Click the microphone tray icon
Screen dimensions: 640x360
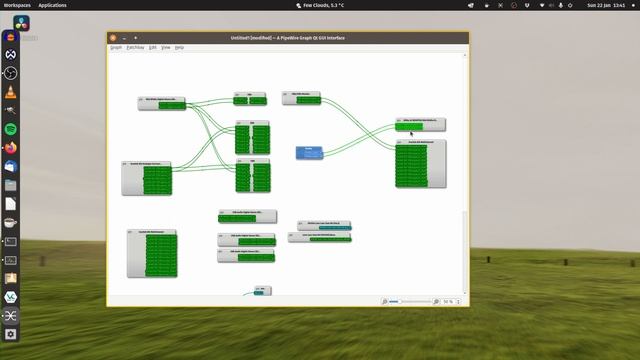(x=560, y=5)
